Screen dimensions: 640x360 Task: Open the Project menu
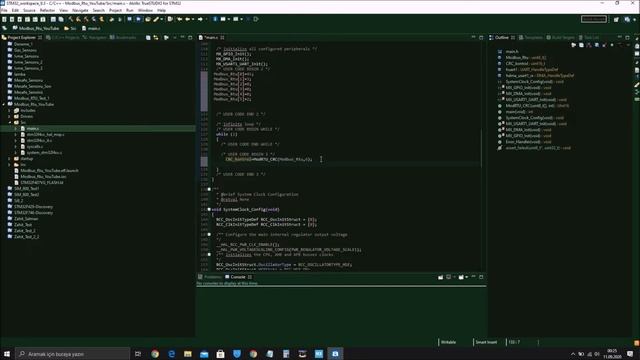[115, 10]
